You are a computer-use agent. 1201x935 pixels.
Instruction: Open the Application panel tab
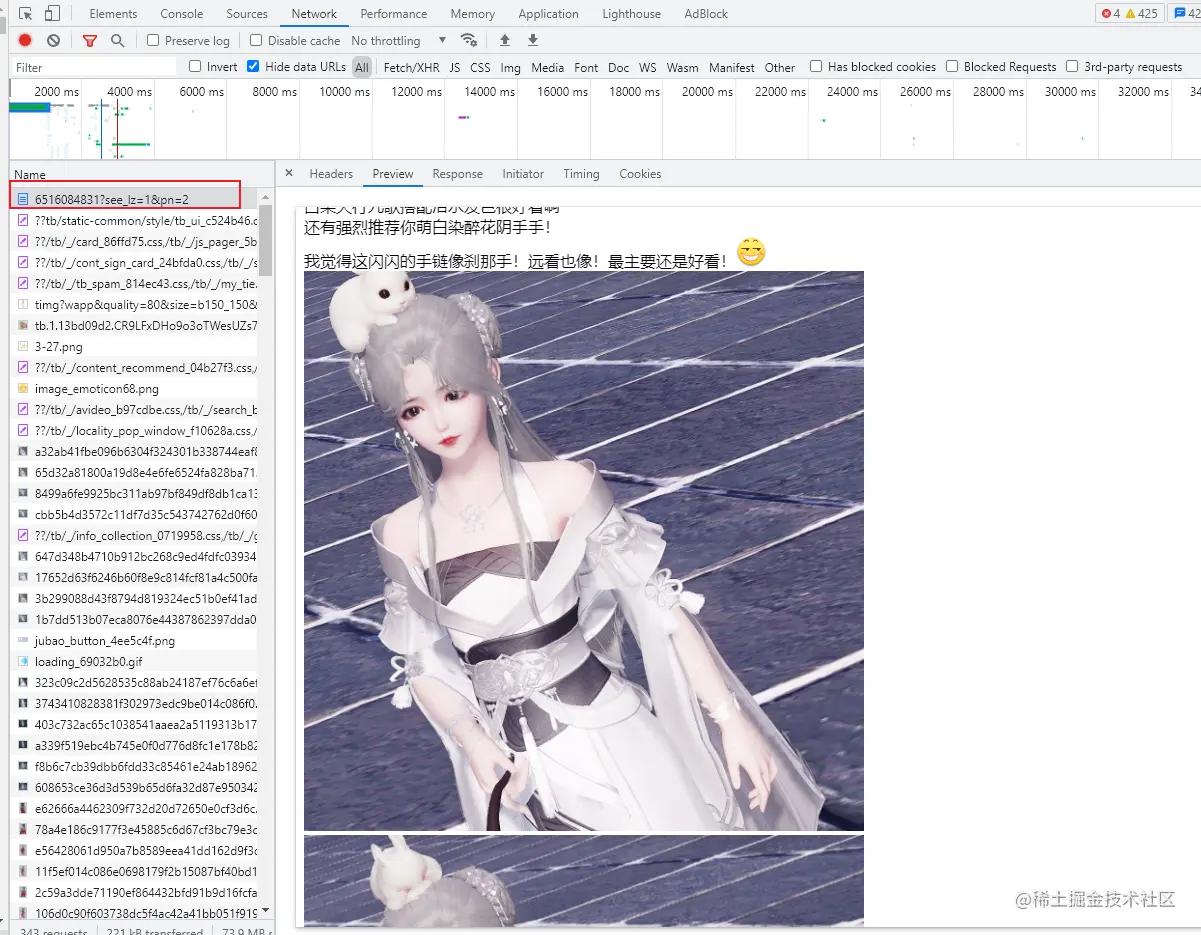tap(548, 14)
